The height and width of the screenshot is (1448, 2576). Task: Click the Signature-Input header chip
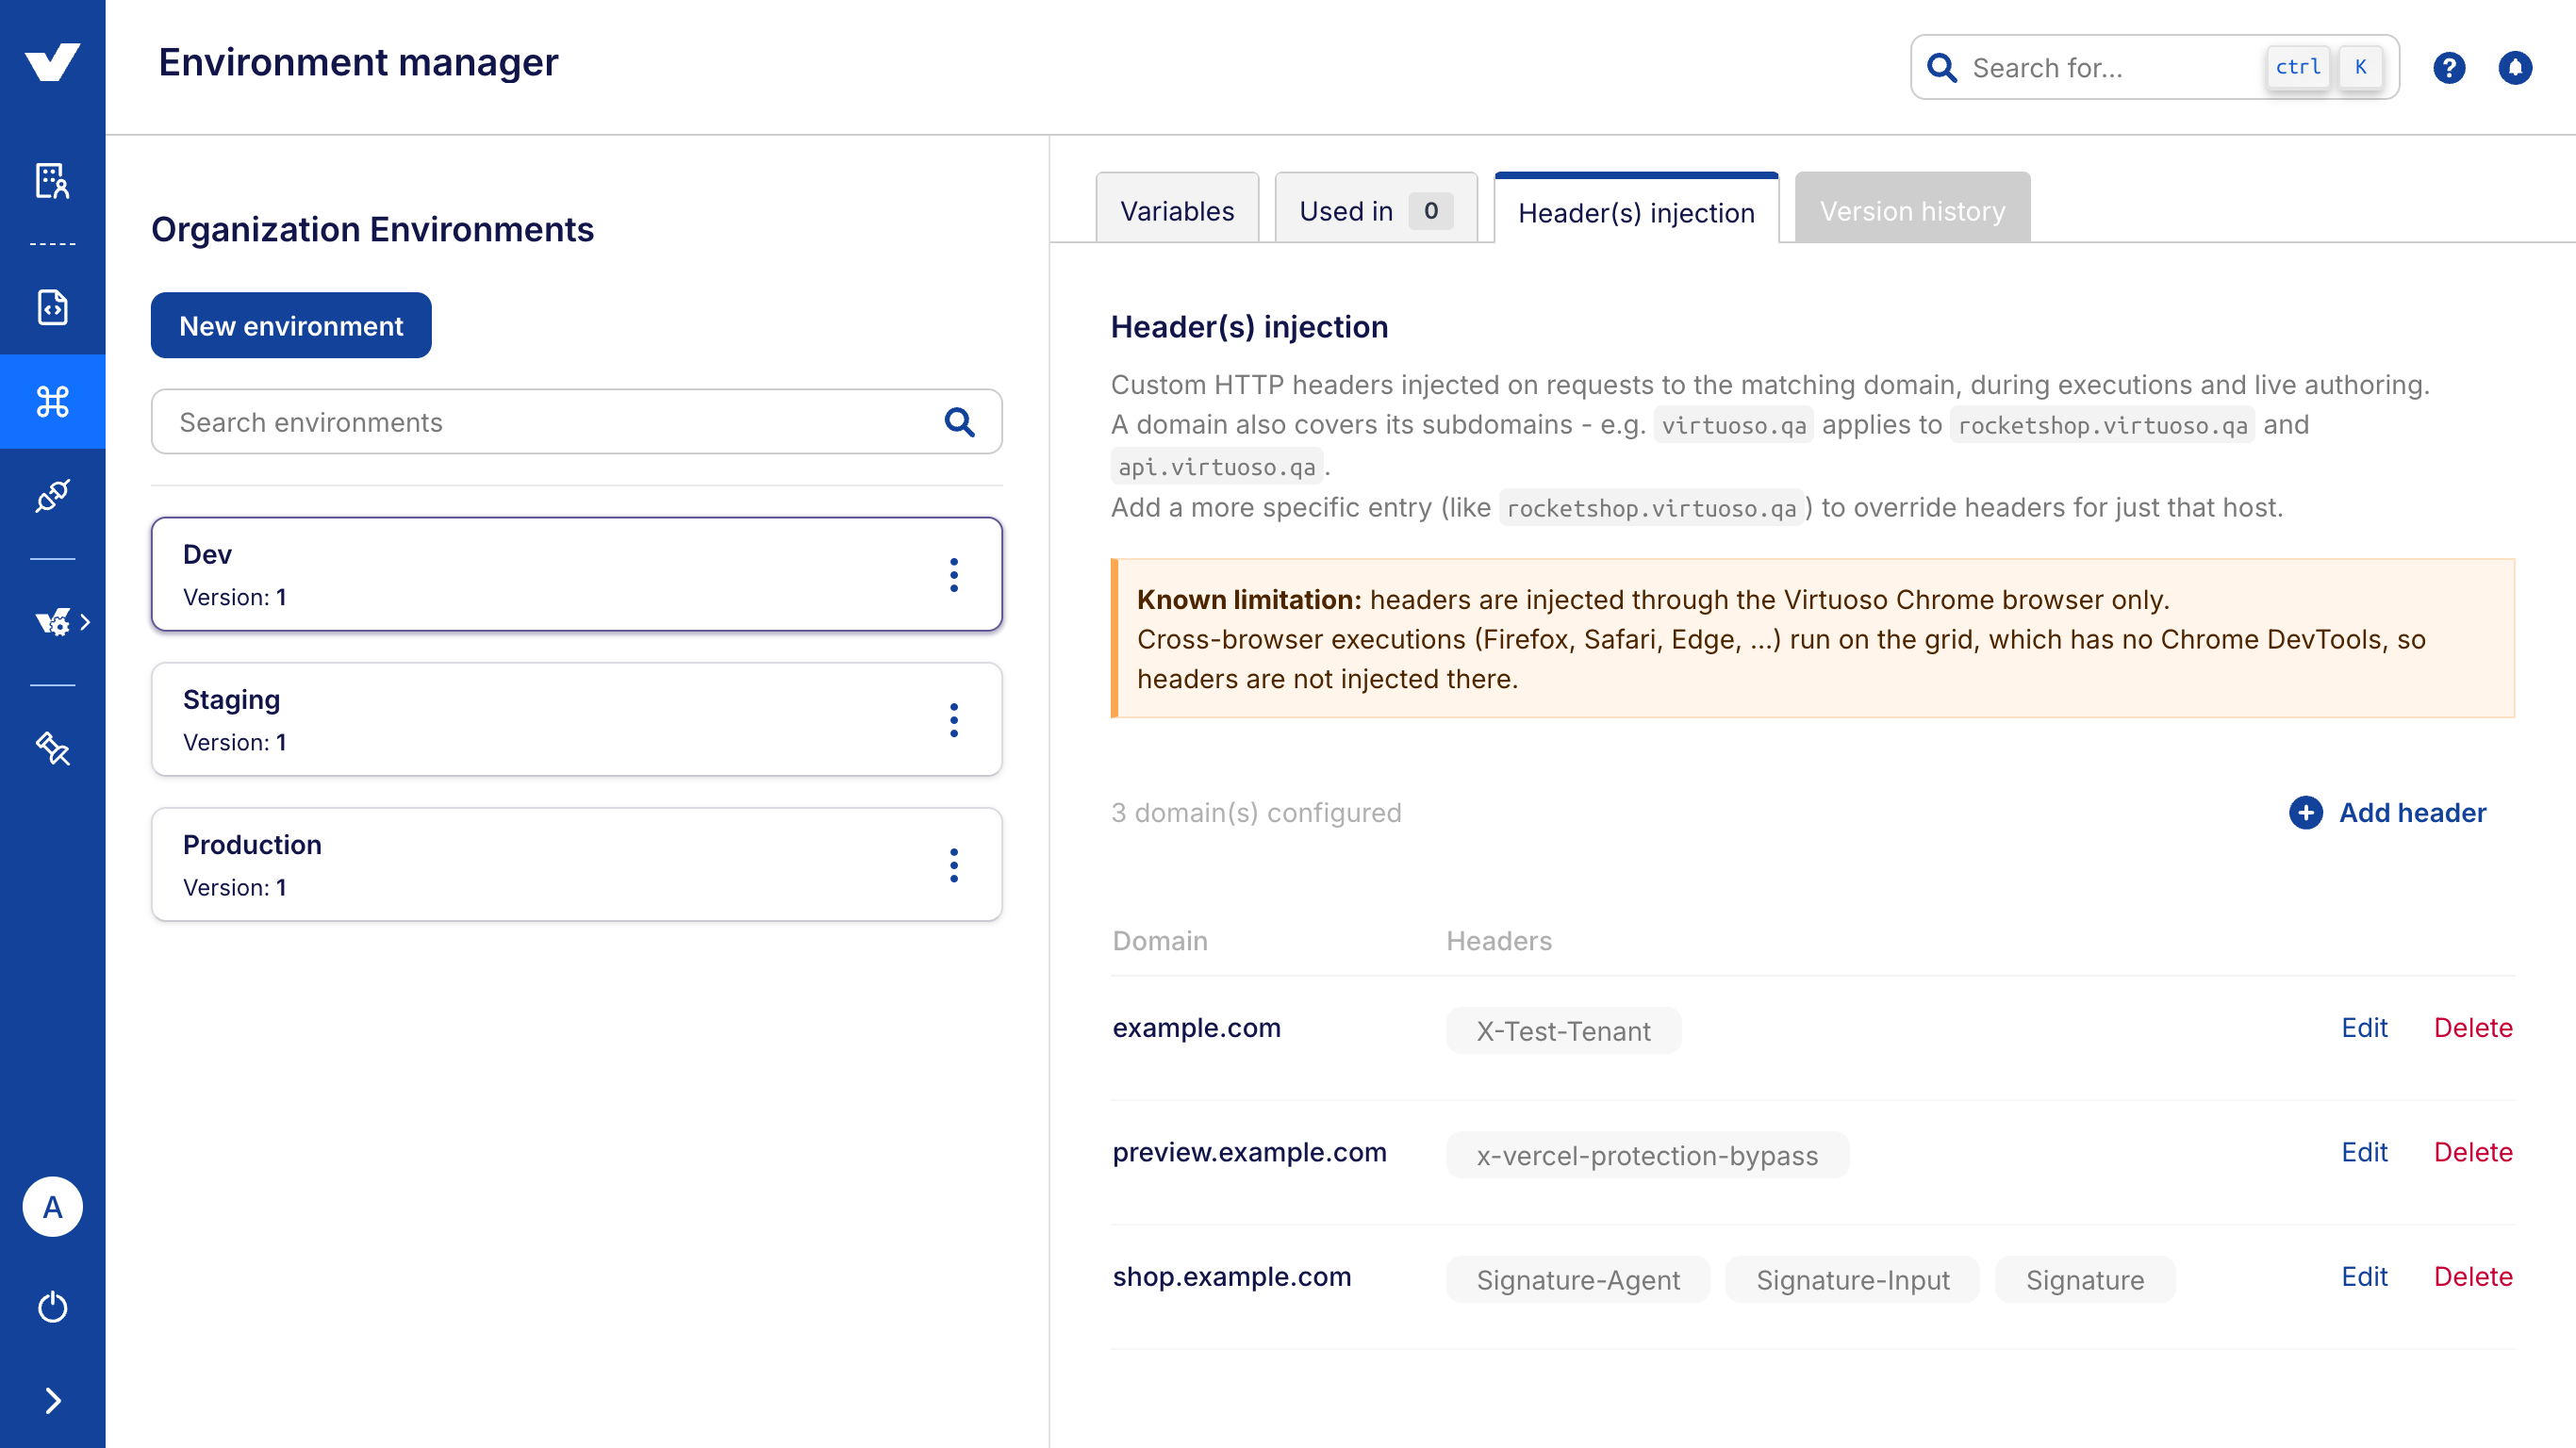click(1852, 1279)
